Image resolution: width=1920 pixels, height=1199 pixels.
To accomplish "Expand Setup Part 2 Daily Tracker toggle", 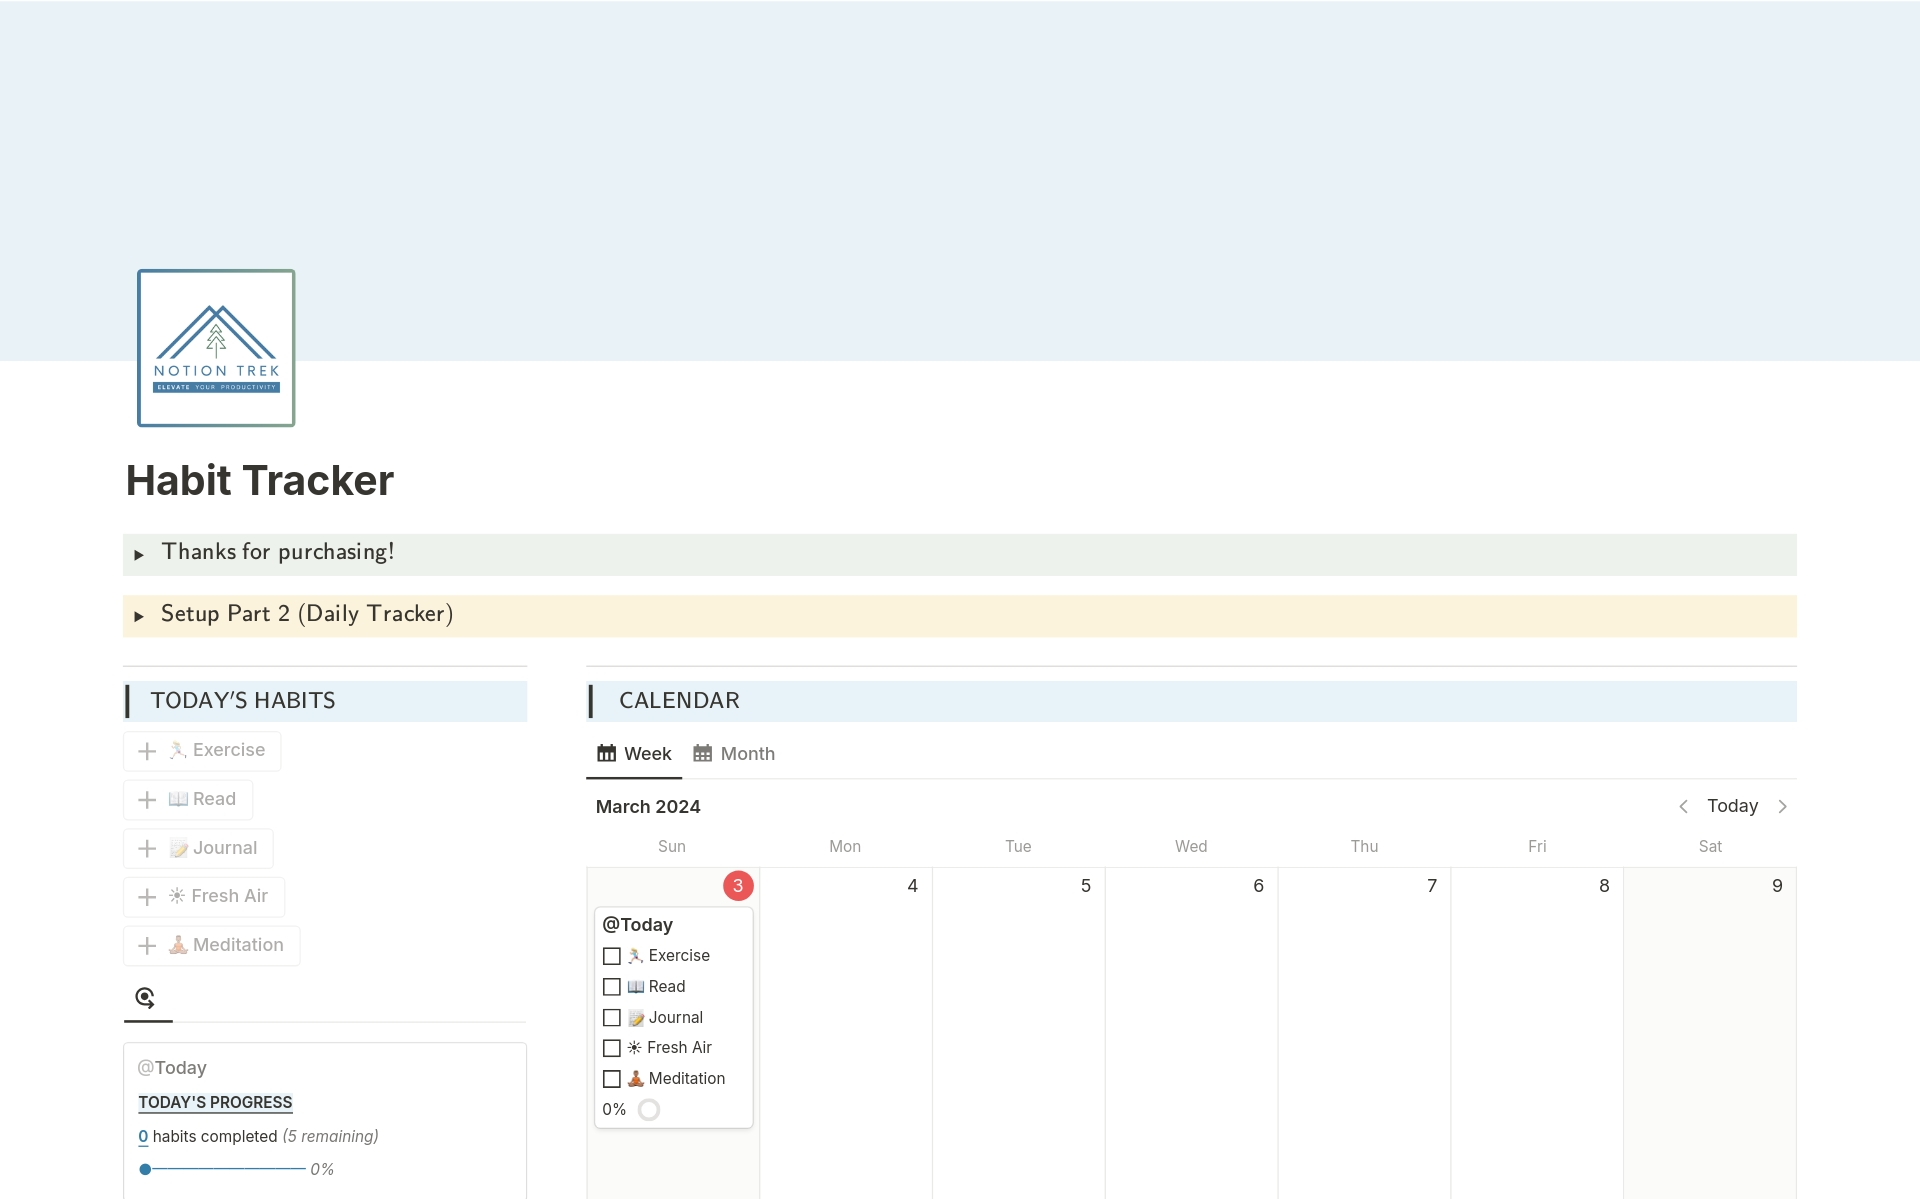I will [139, 616].
